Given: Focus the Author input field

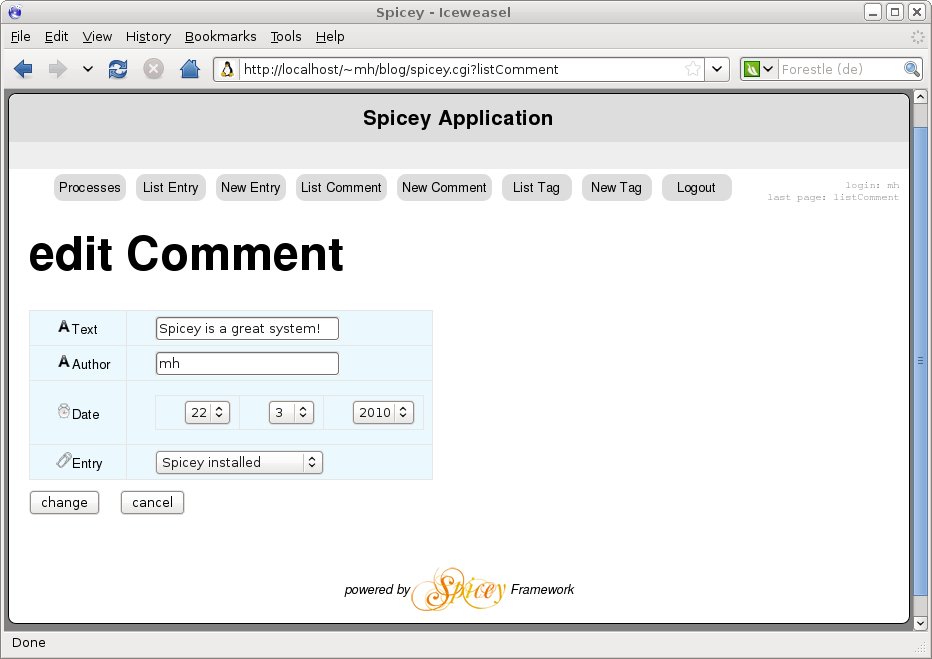Looking at the screenshot, I should click(x=247, y=364).
